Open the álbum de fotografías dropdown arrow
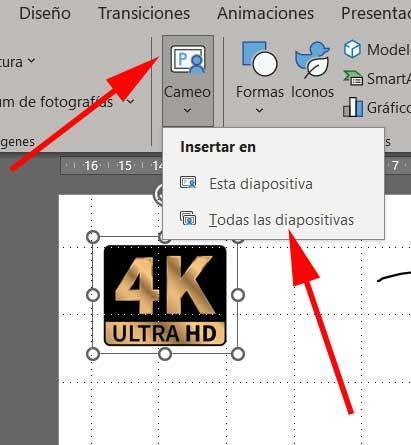Image resolution: width=411 pixels, height=445 pixels. [x=131, y=101]
